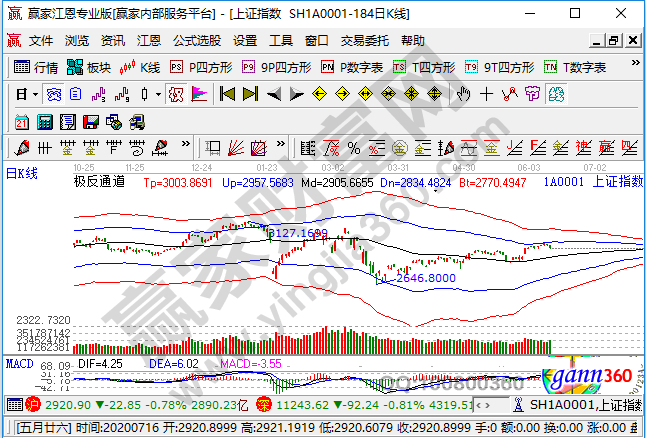The height and width of the screenshot is (438, 646).
Task: Open the P四方形 square tool
Action: click(x=201, y=67)
